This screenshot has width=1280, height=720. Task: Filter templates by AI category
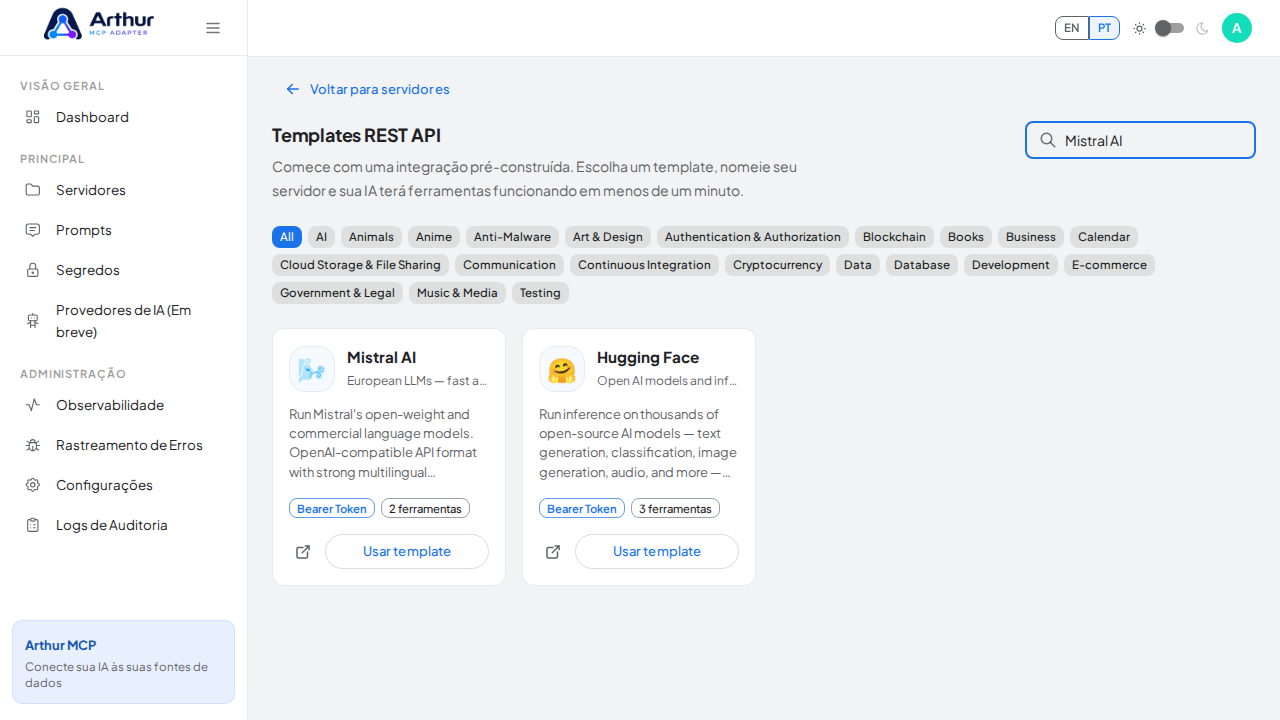tap(321, 237)
